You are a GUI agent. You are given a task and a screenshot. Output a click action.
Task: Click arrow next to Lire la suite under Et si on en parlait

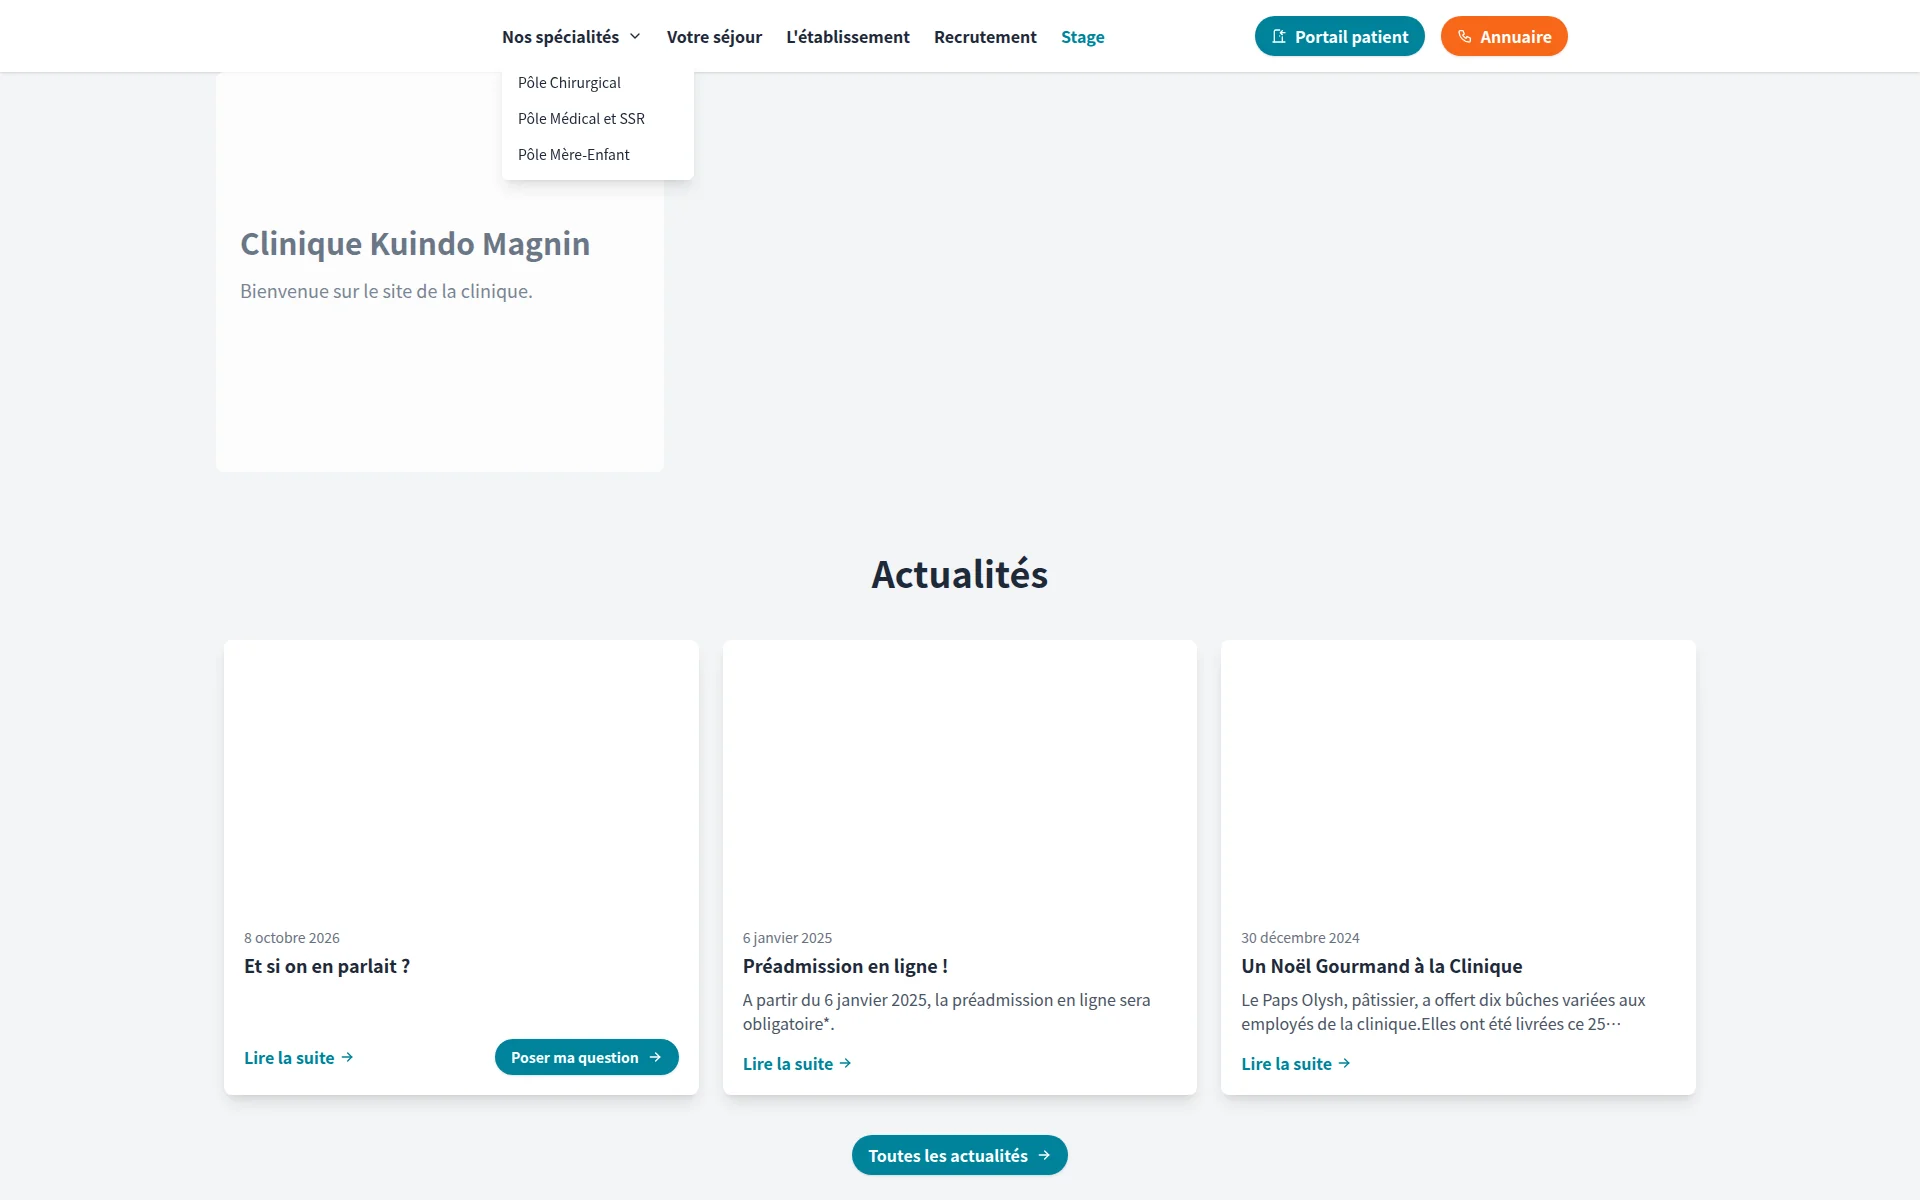click(x=347, y=1057)
